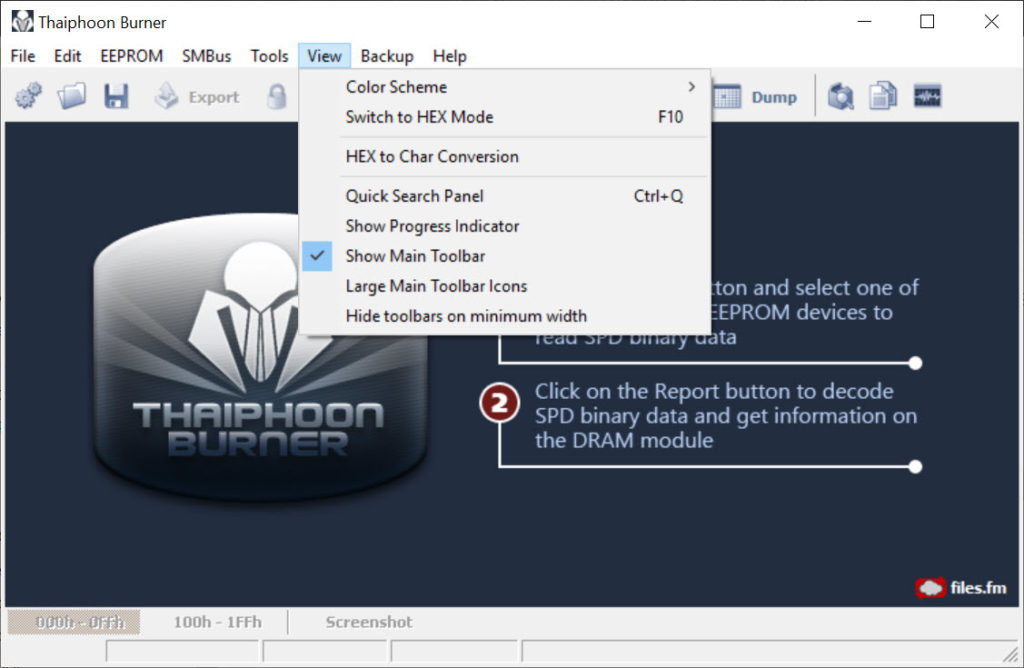Image resolution: width=1024 pixels, height=668 pixels.
Task: Close the Thaiphoon Burner window
Action: click(991, 22)
